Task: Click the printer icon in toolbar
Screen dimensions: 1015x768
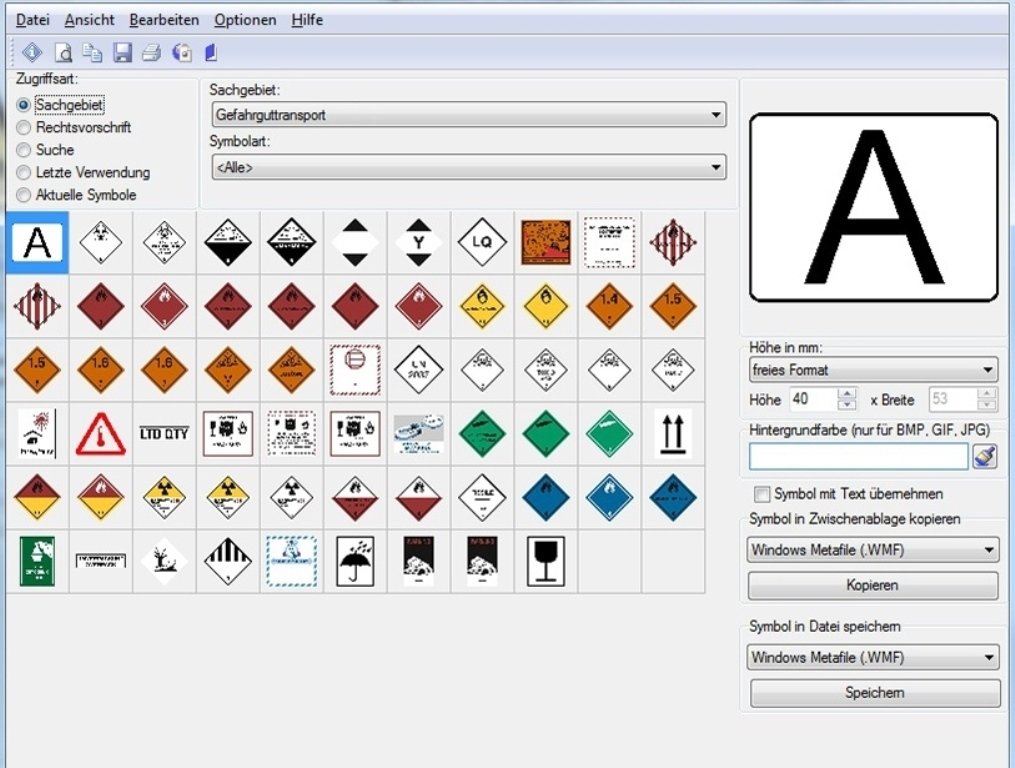Action: pyautogui.click(x=151, y=52)
